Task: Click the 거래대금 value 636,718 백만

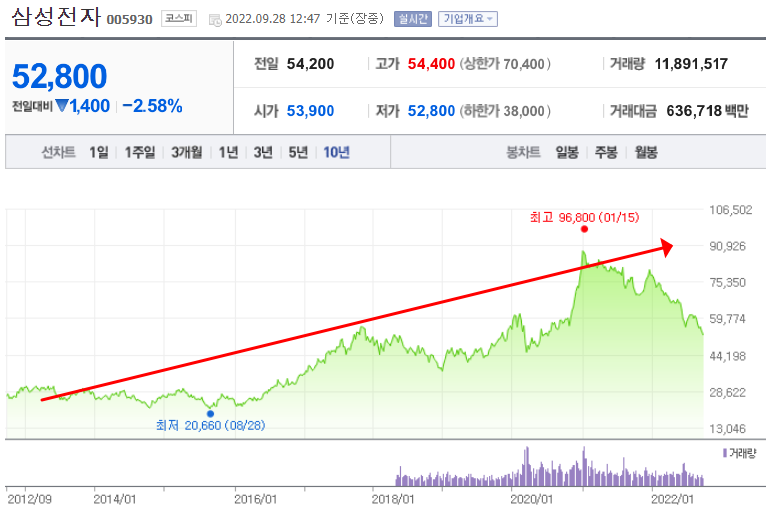Action: click(x=707, y=111)
